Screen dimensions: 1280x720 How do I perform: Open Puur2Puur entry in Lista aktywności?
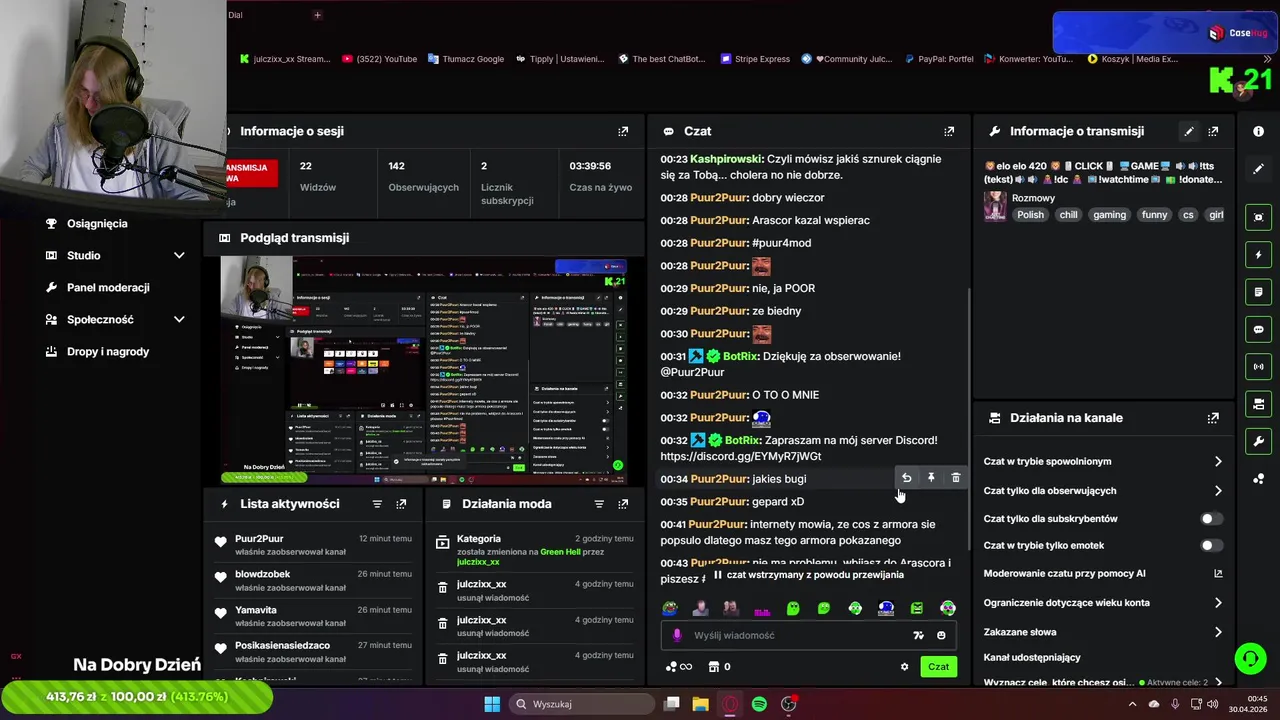(x=312, y=545)
